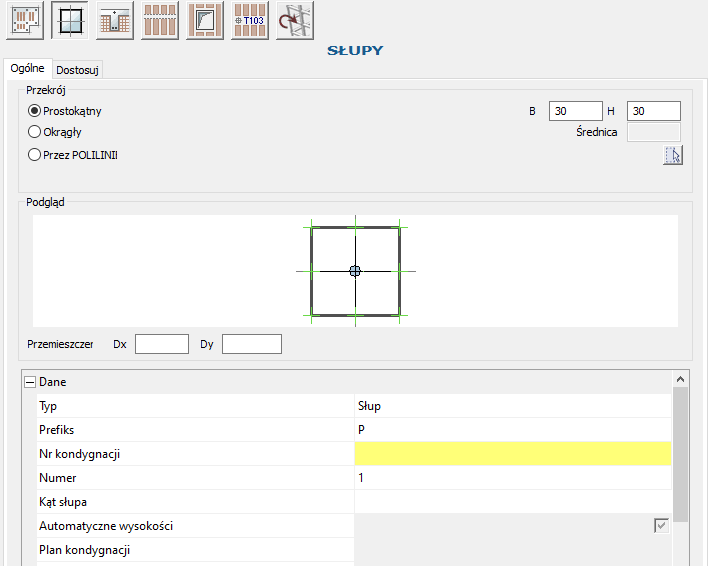Viewport: 708px width, 566px height.
Task: Click the Dx offset input field
Action: tap(161, 344)
